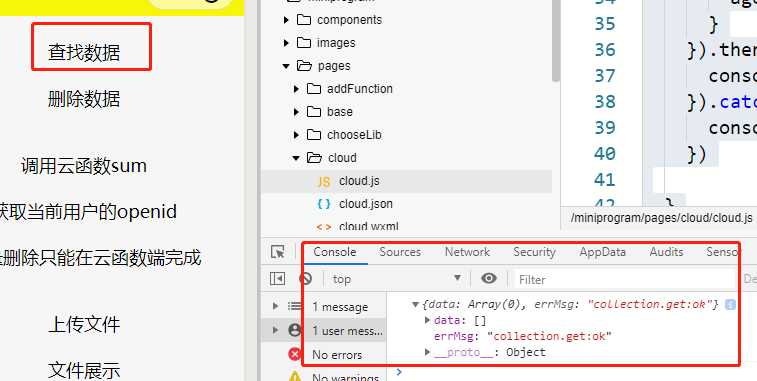Click the 删除数据 button

[84, 99]
